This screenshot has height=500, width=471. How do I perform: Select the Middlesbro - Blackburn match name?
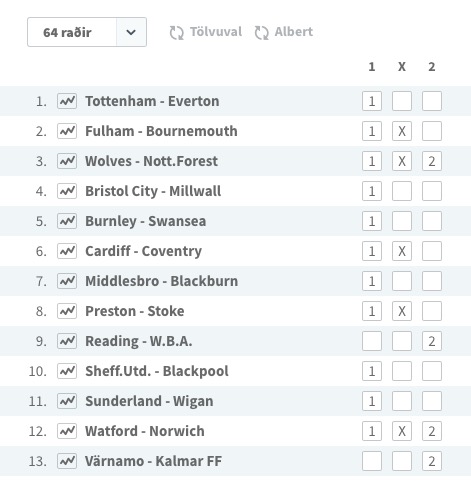click(x=162, y=281)
